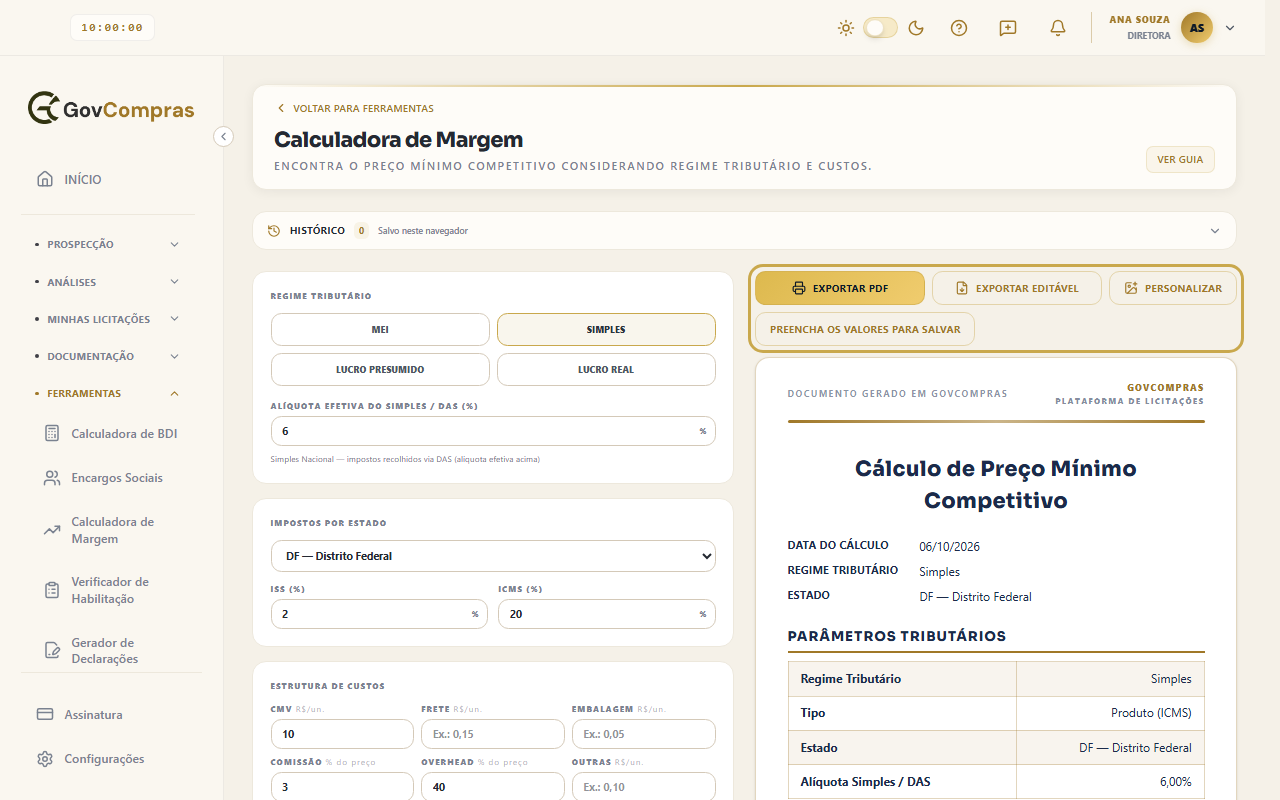Screen dimensions: 1280x800
Task: Open notifications bell
Action: point(1058,28)
